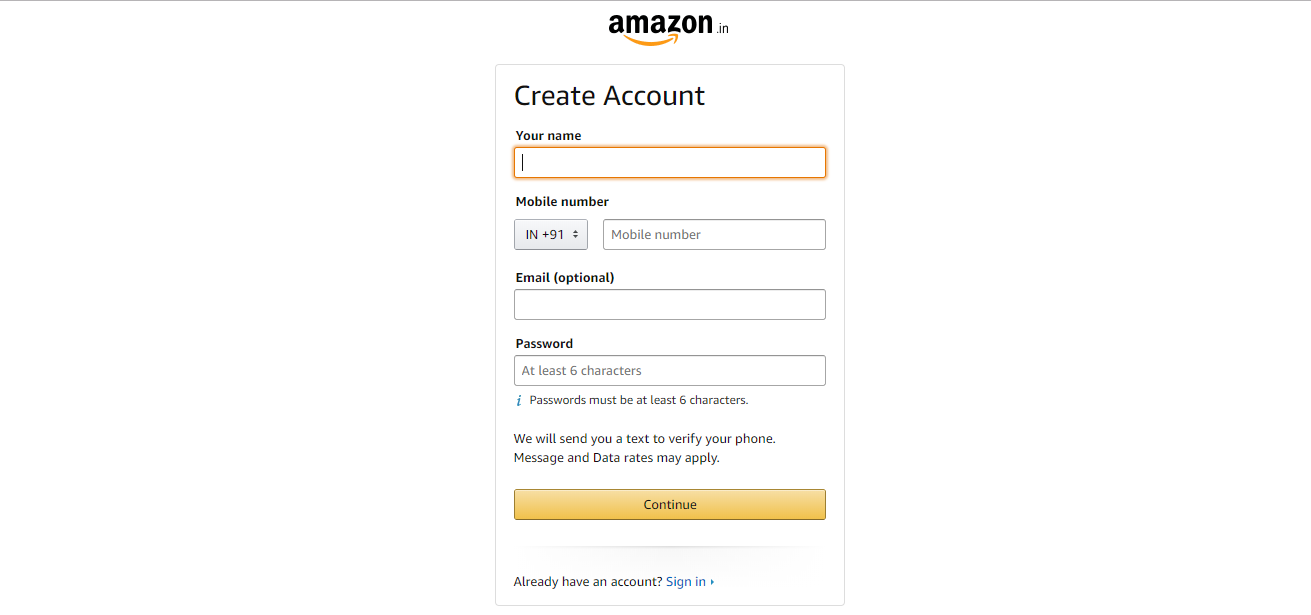
Task: Click the 'Mobile number' field label
Action: (562, 202)
